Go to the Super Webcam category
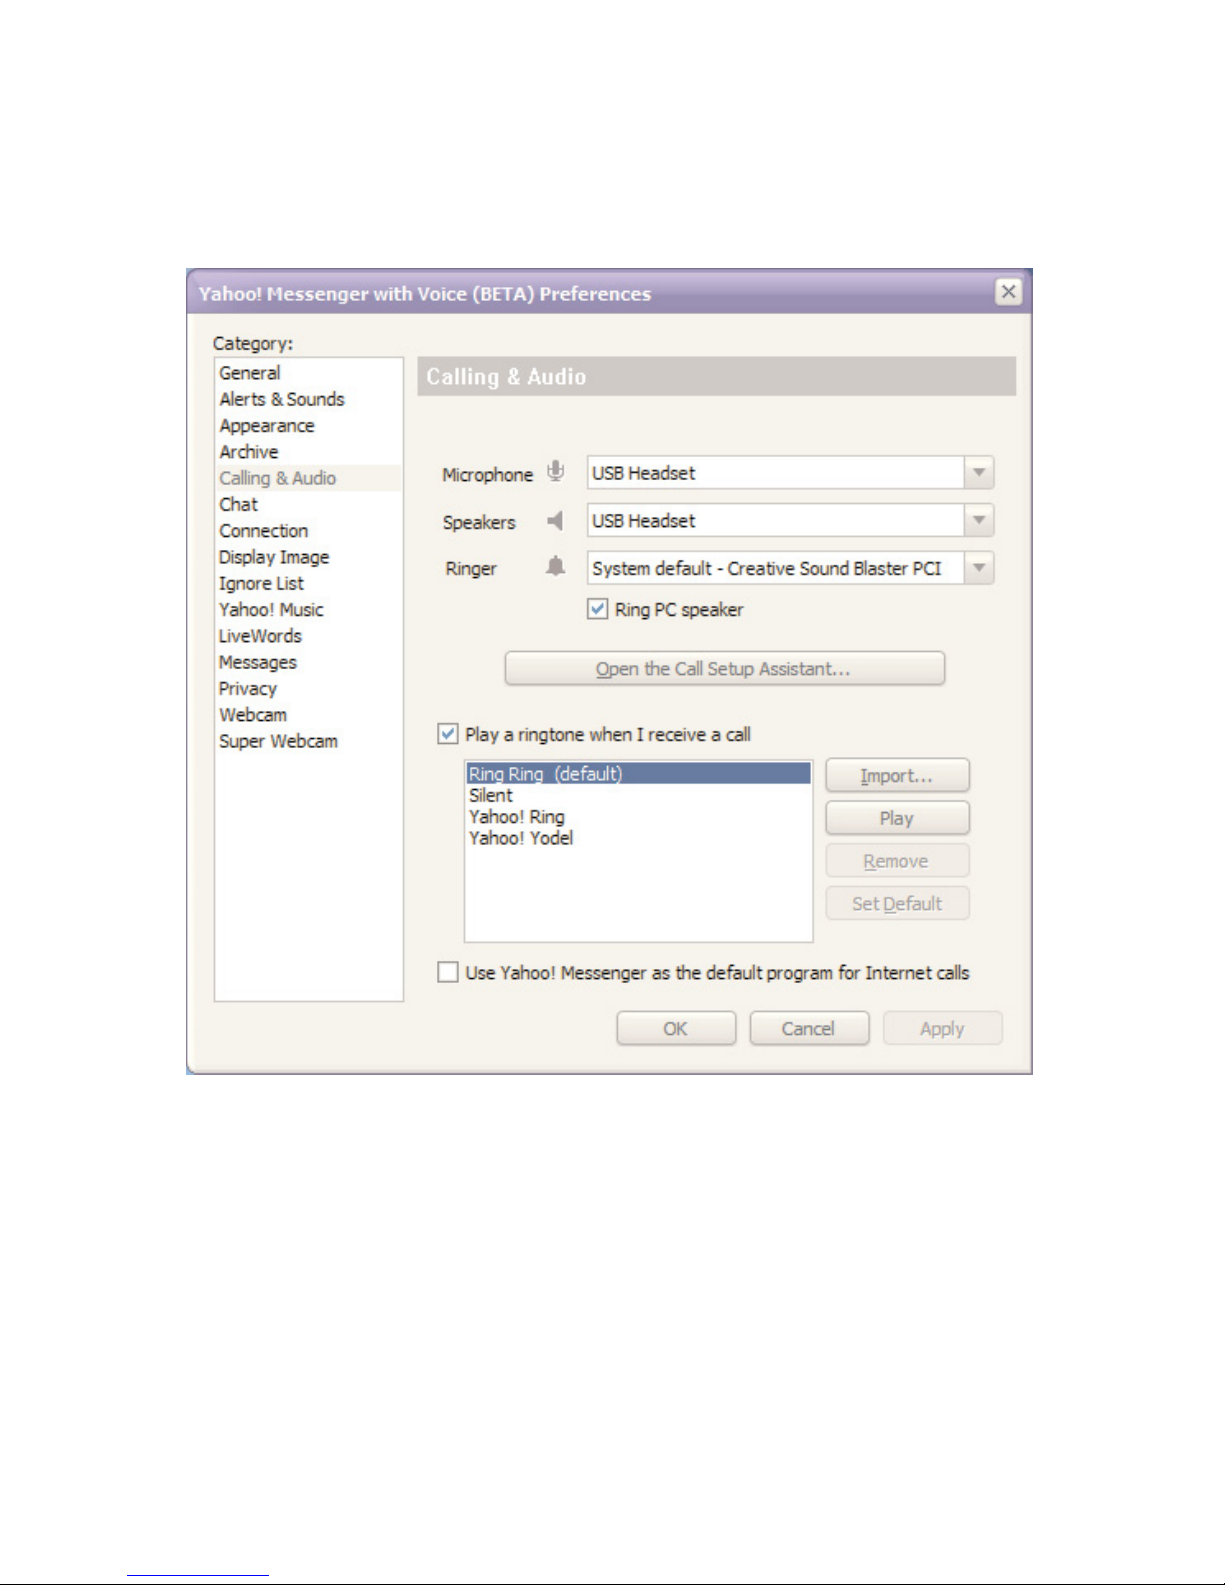Viewport: 1225px width, 1585px height. (x=308, y=741)
